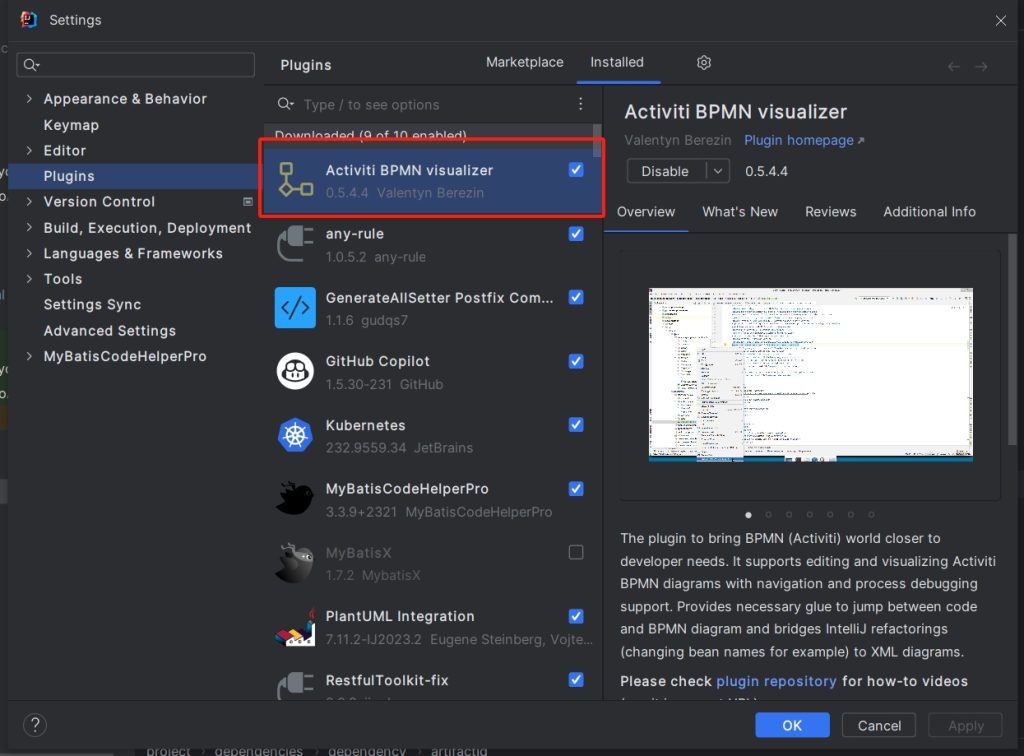The image size is (1024, 756).
Task: Select the second screenshot carousel dot
Action: click(769, 514)
